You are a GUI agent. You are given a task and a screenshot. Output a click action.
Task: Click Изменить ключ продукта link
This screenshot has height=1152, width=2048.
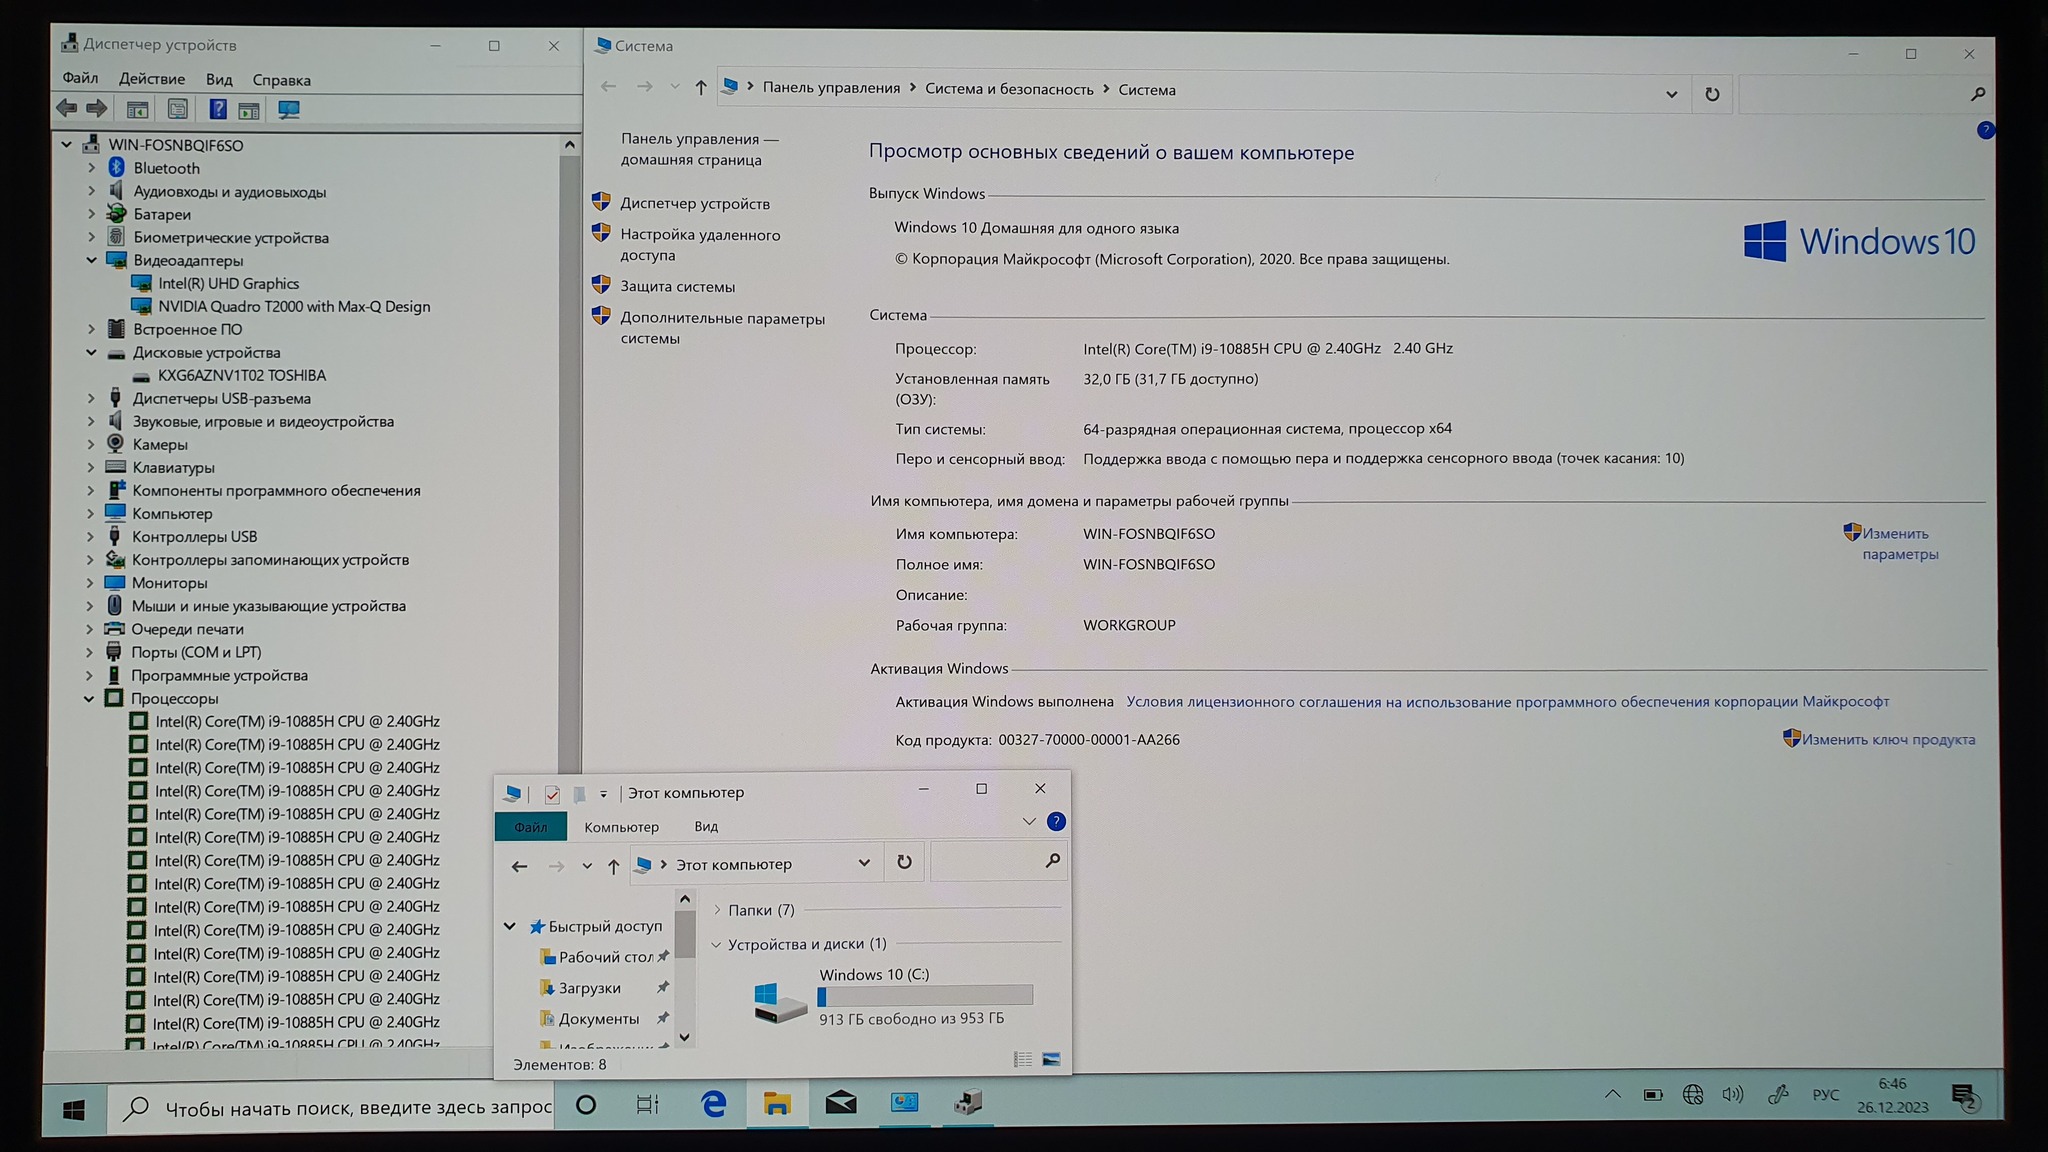click(1888, 740)
